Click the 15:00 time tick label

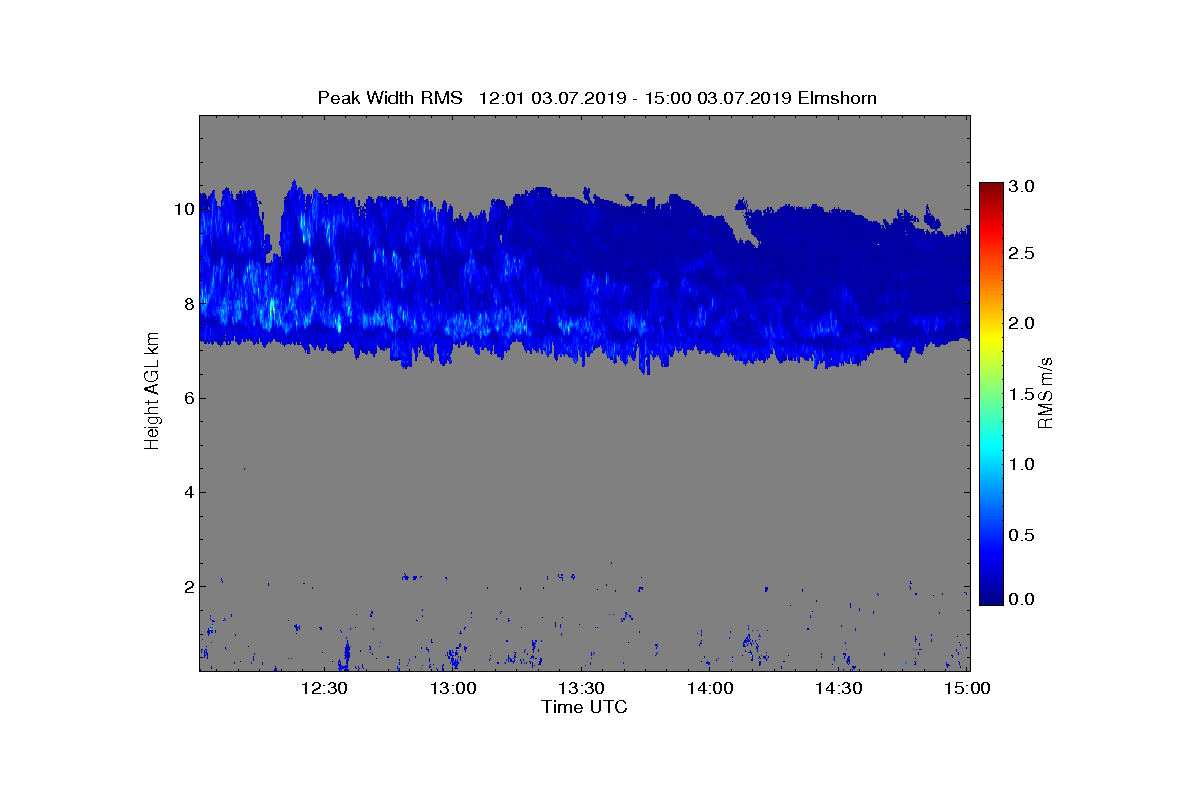pos(966,688)
